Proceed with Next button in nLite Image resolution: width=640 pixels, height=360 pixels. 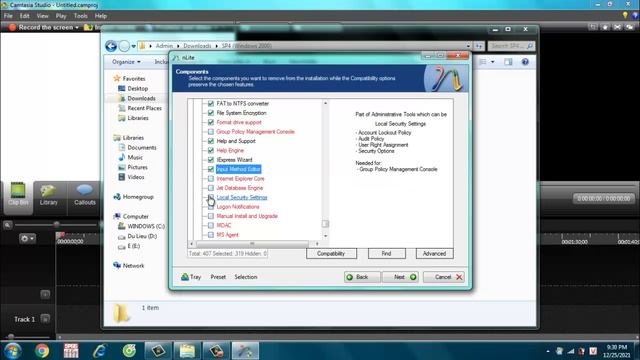tap(400, 277)
